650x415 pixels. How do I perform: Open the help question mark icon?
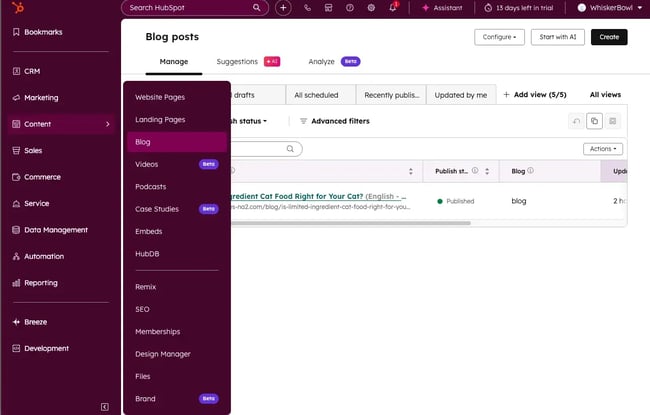click(x=350, y=7)
